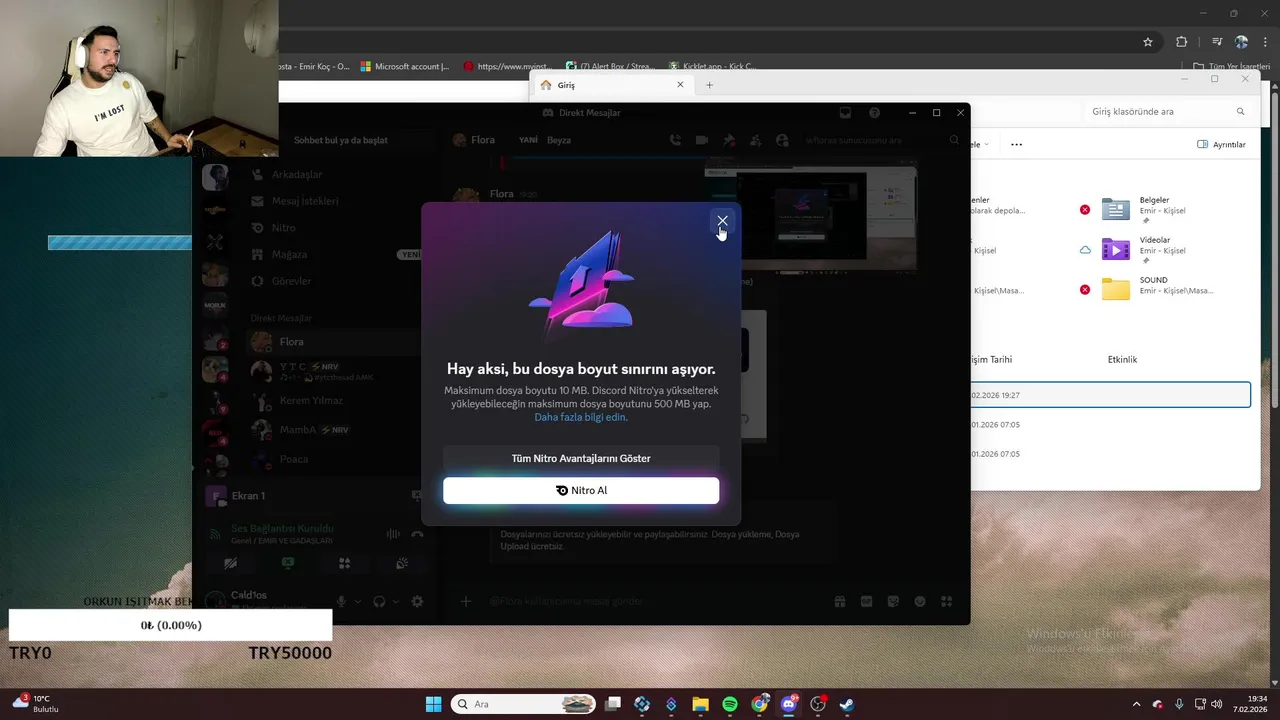This screenshot has height=720, width=1280.
Task: Open Görevler in Discord sidebar
Action: (x=334, y=281)
